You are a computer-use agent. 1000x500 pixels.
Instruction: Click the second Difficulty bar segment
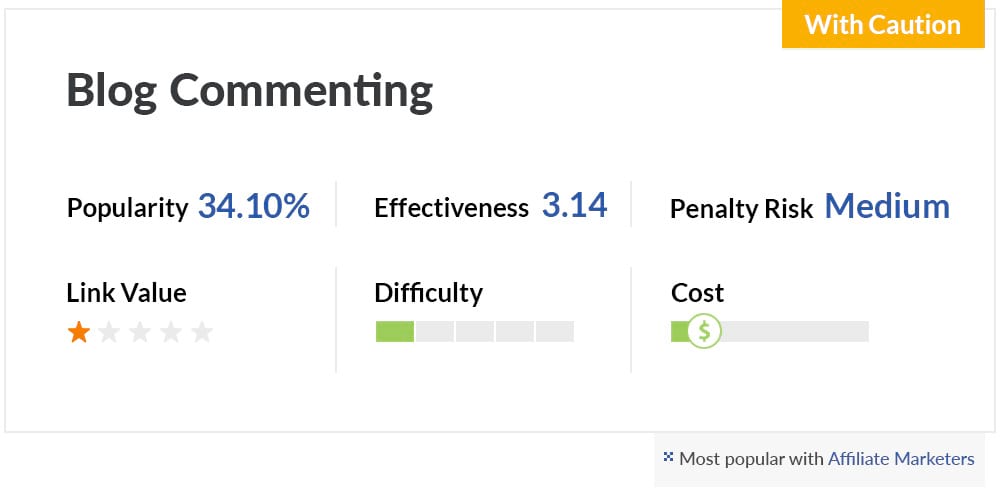pos(434,332)
